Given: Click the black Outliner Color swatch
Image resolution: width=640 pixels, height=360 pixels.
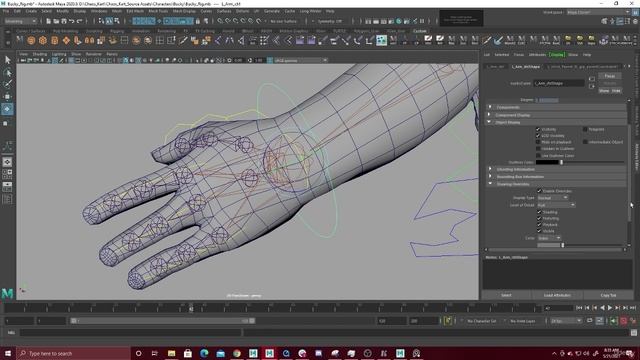Looking at the screenshot, I should [x=547, y=162].
